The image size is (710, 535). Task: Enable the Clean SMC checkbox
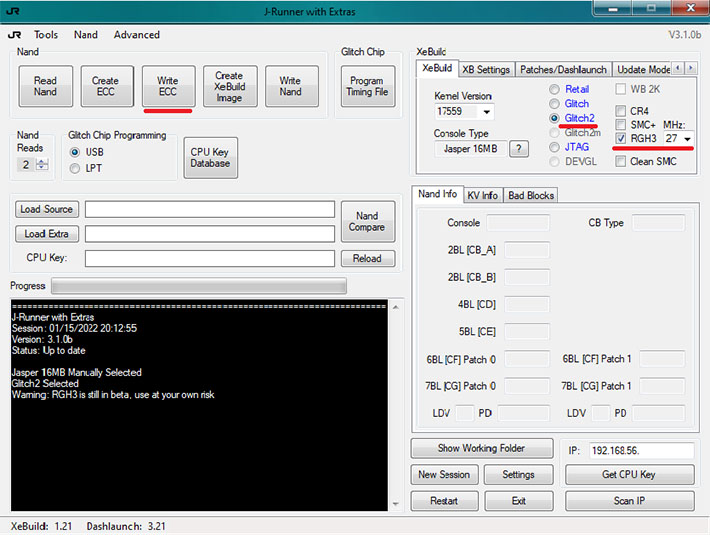pos(621,161)
